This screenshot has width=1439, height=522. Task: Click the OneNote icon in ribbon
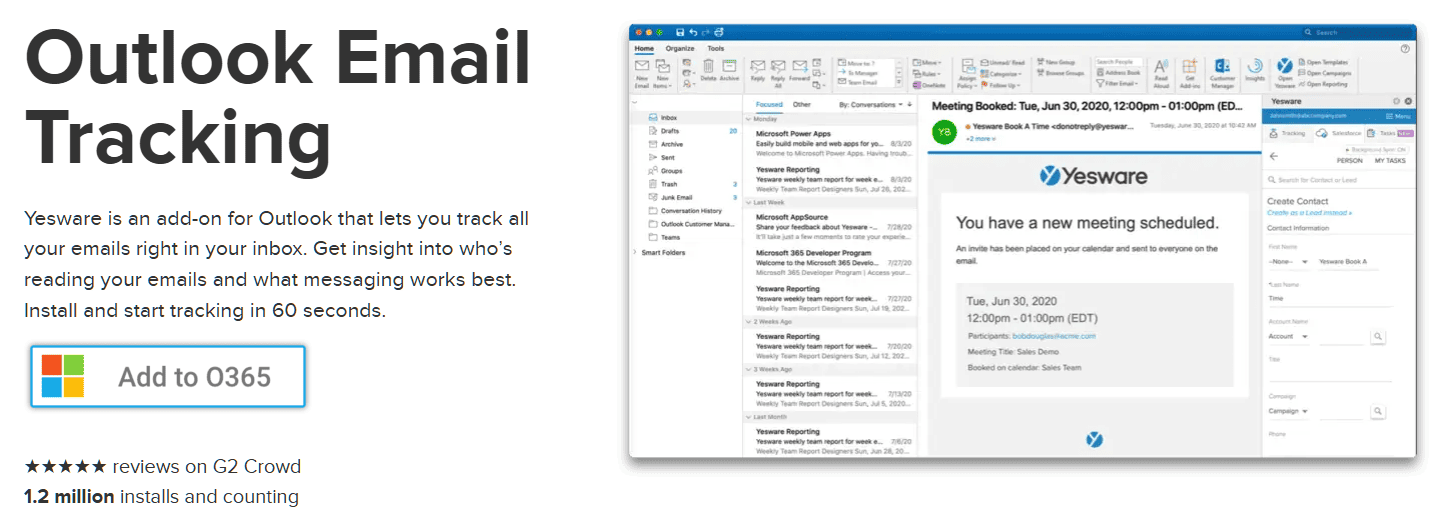(x=931, y=84)
